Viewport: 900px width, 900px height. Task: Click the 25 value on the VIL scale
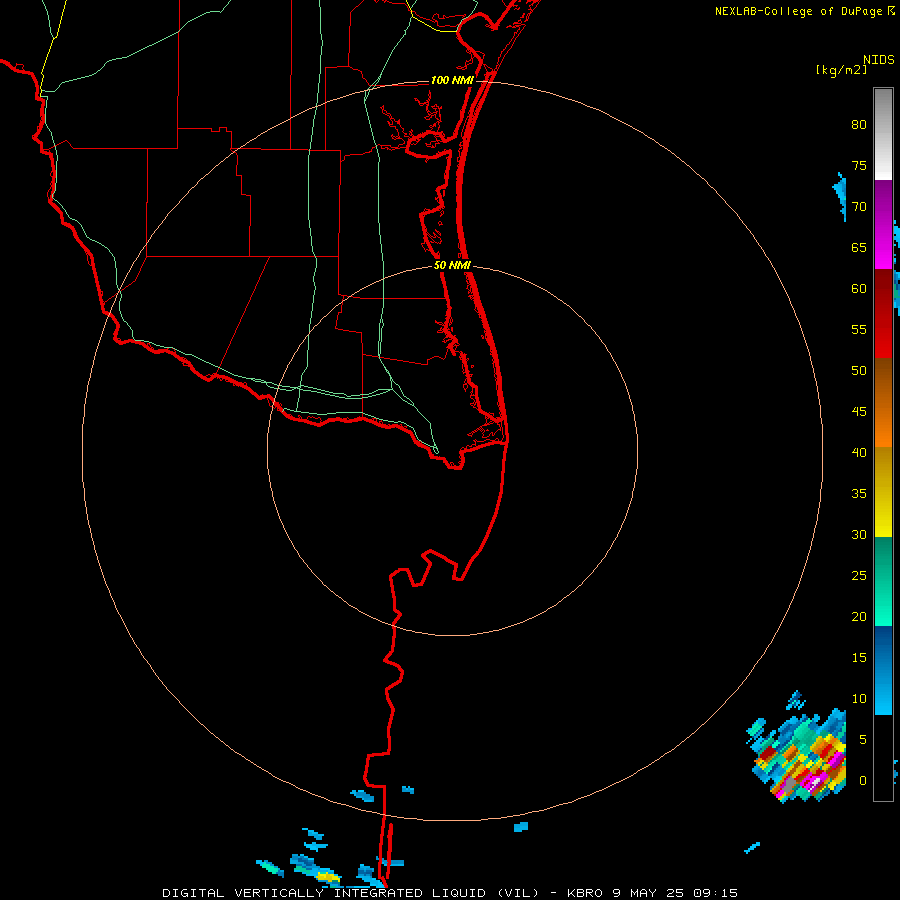[859, 576]
